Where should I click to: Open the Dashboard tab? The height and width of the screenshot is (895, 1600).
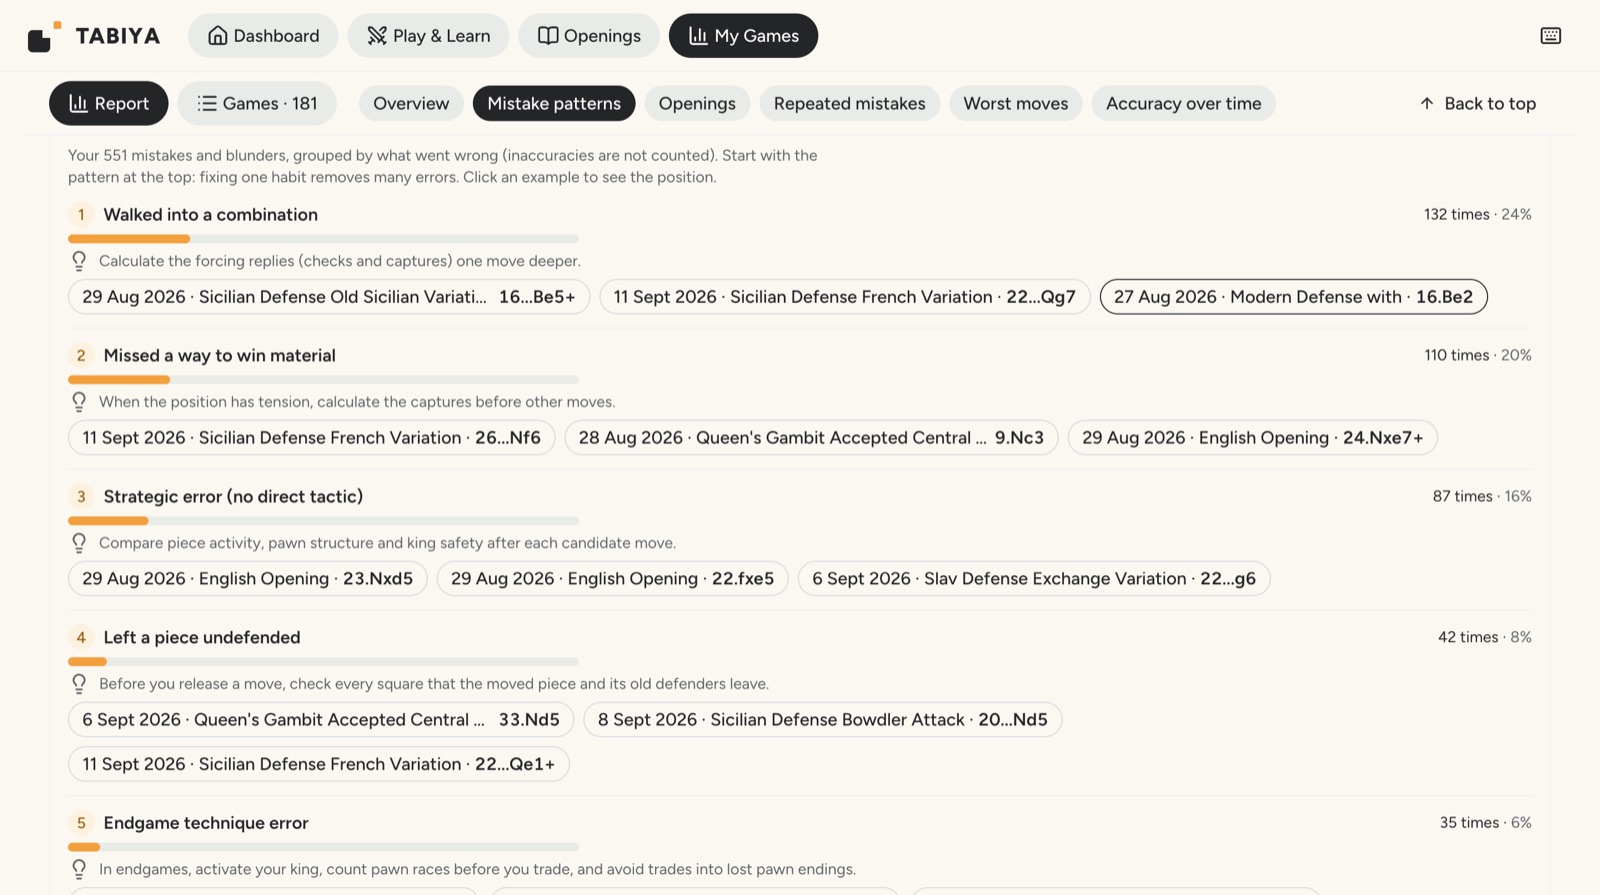(x=263, y=36)
